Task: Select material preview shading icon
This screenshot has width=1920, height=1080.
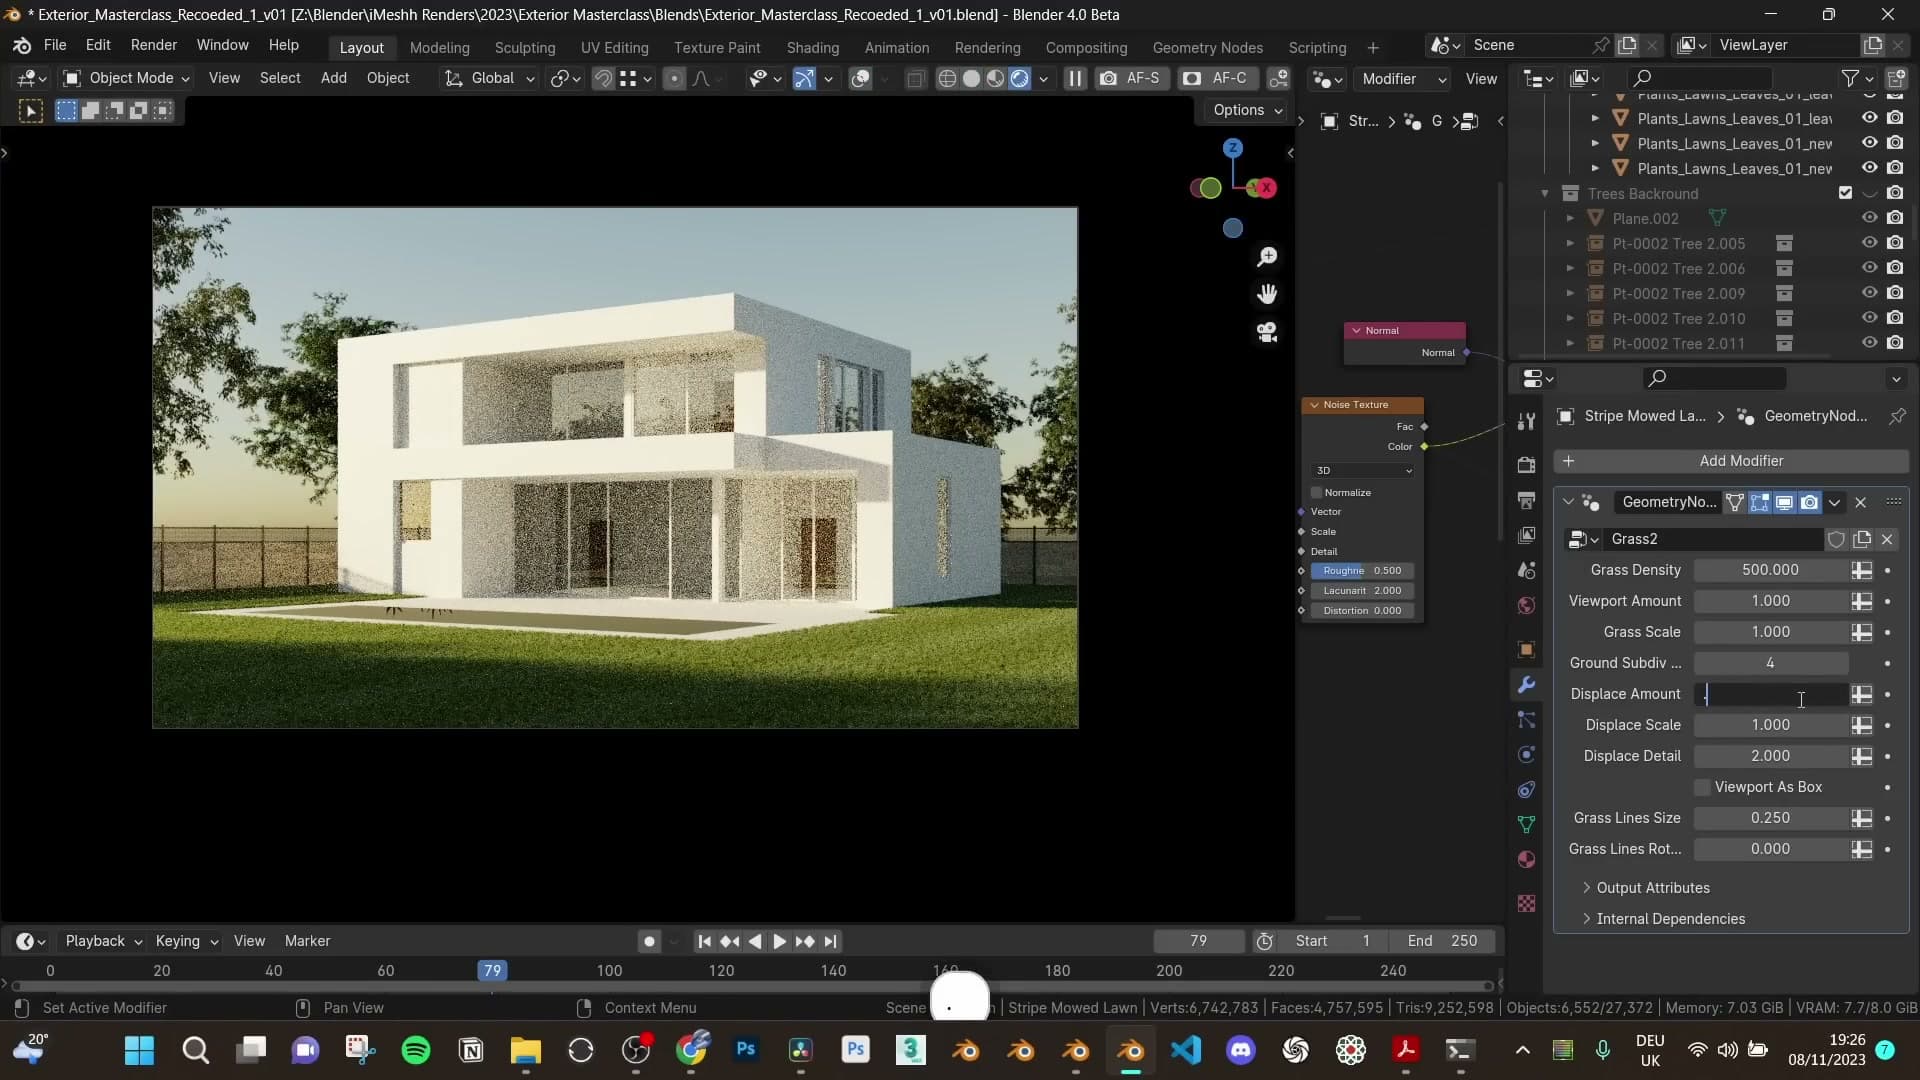Action: [x=995, y=79]
